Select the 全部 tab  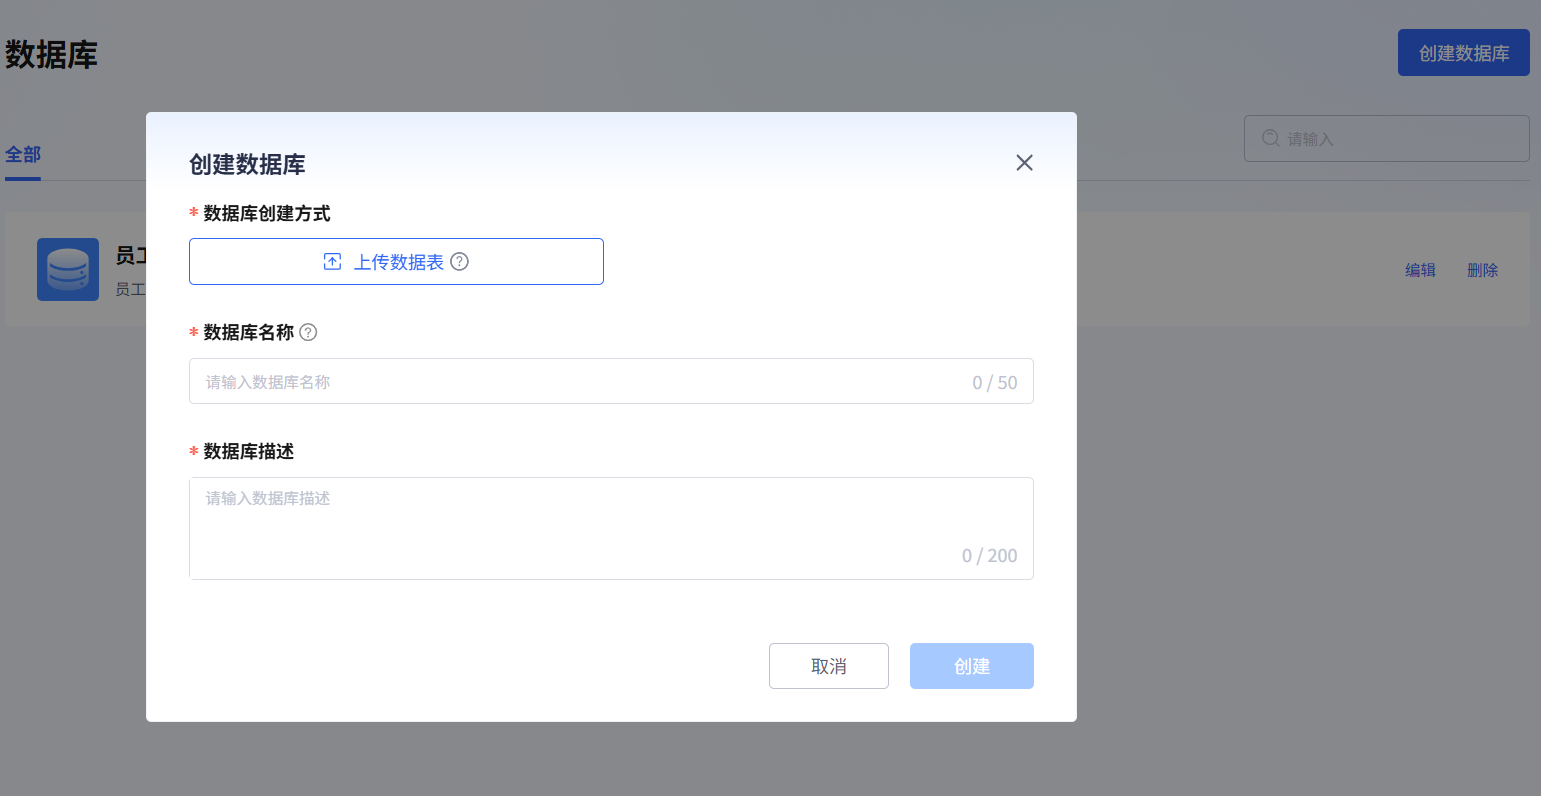[23, 155]
